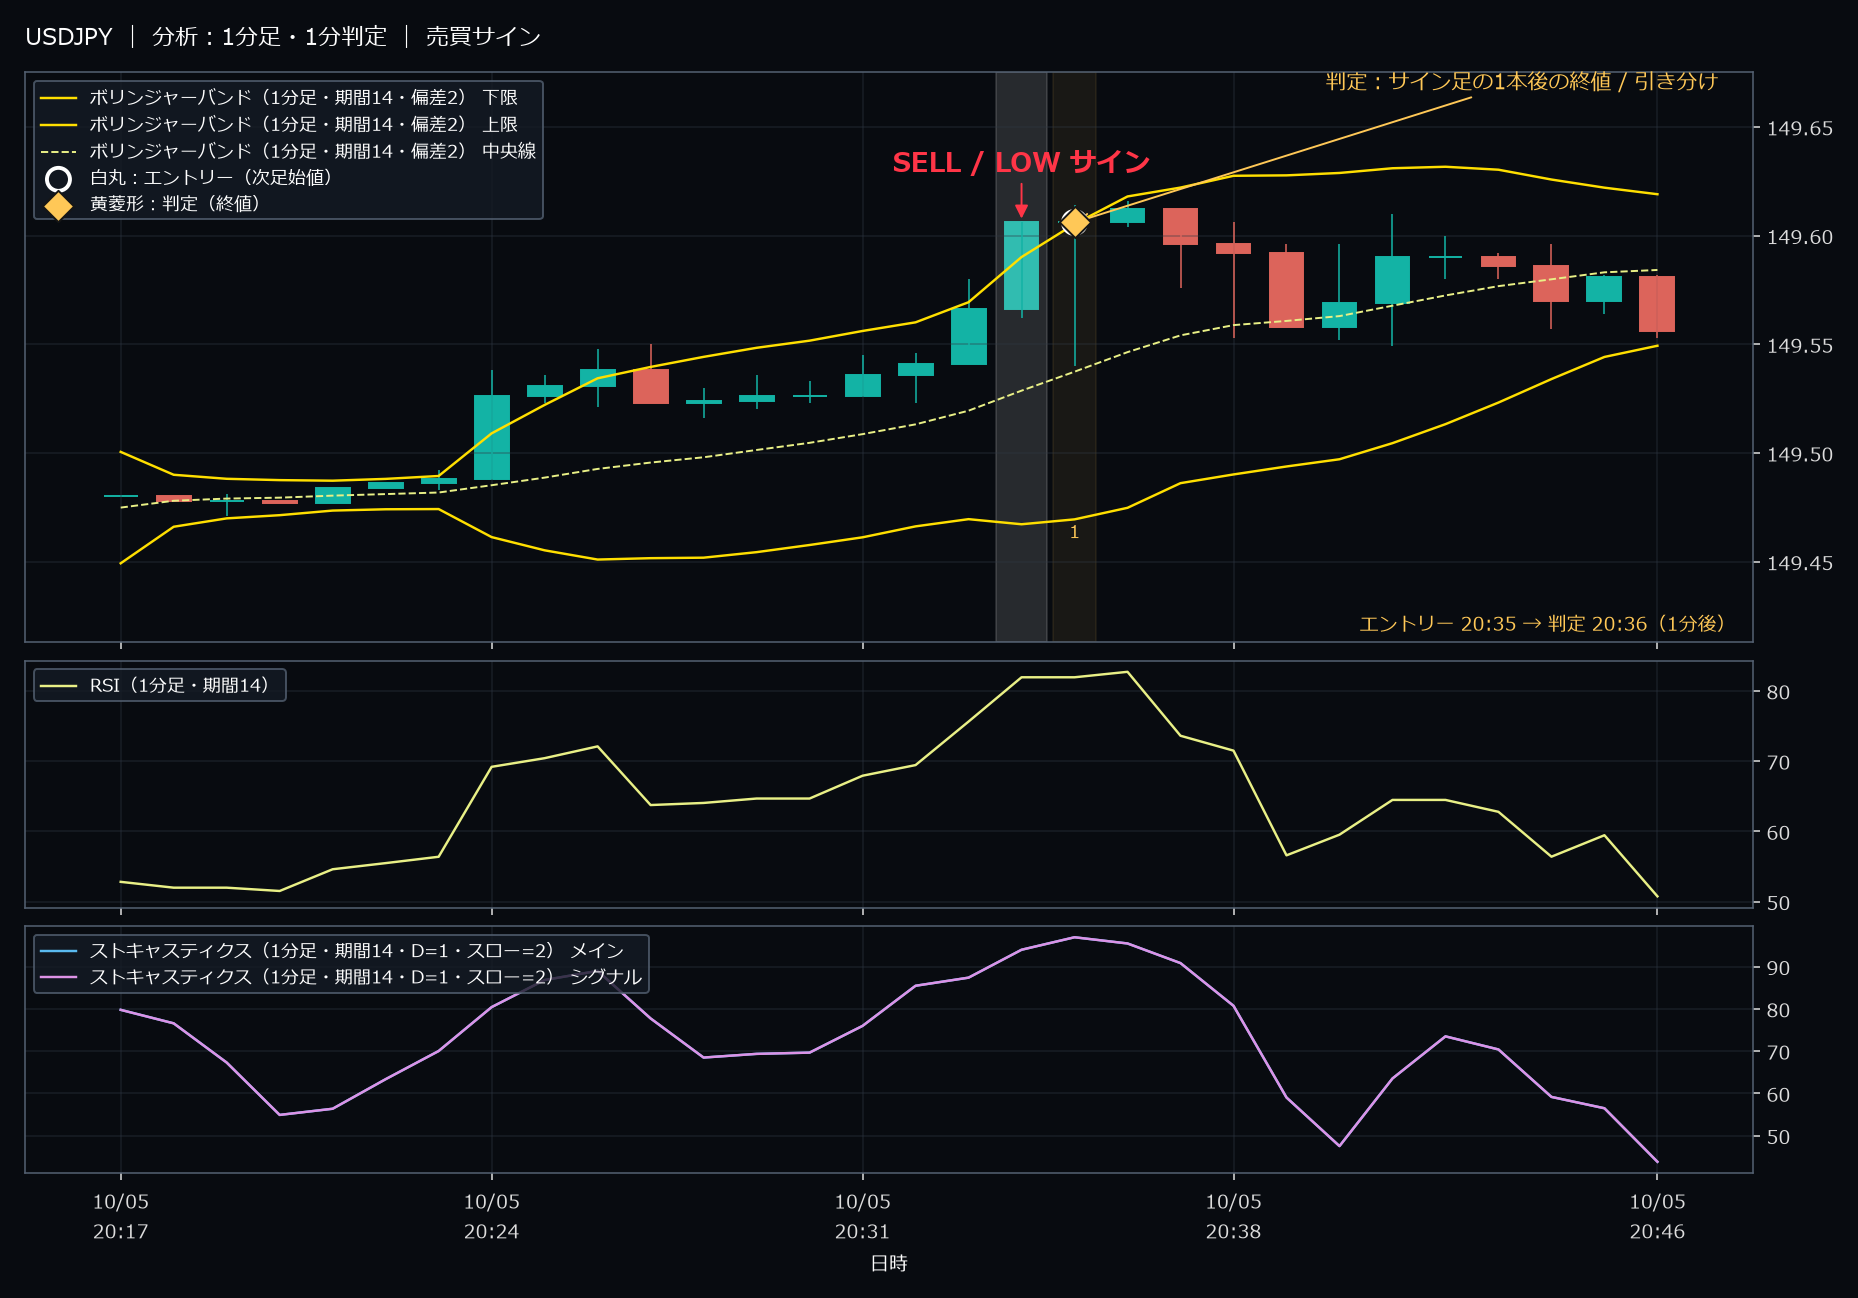The width and height of the screenshot is (1858, 1298).
Task: Click the 白丸：エントリー（次足始値） legend text
Action: coord(211,177)
